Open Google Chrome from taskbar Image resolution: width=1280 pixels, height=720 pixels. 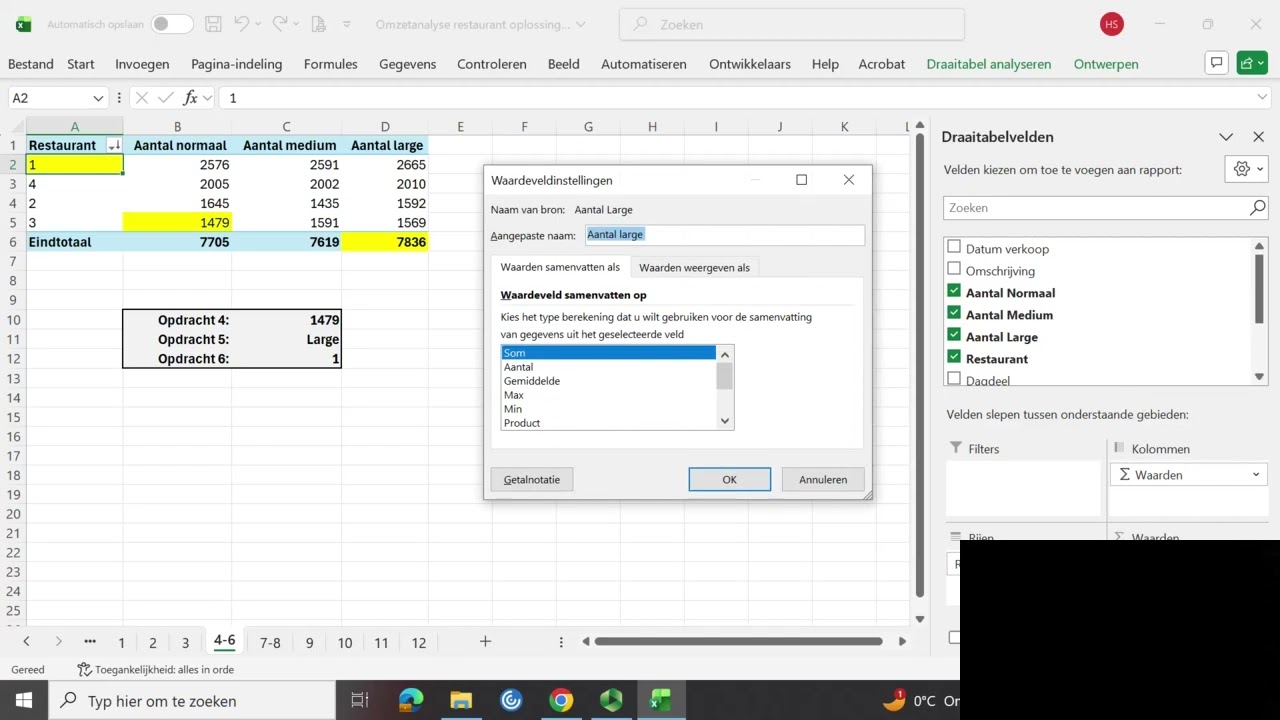561,700
